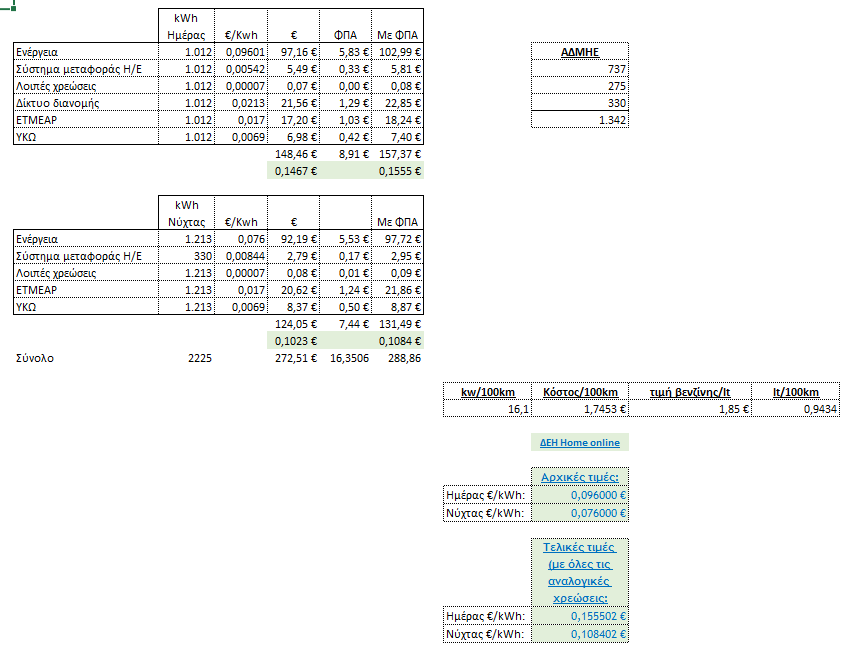Screen dimensions: 858x650
Task: Select the Κόστος/100km value 1,7453 €
Action: click(x=580, y=409)
